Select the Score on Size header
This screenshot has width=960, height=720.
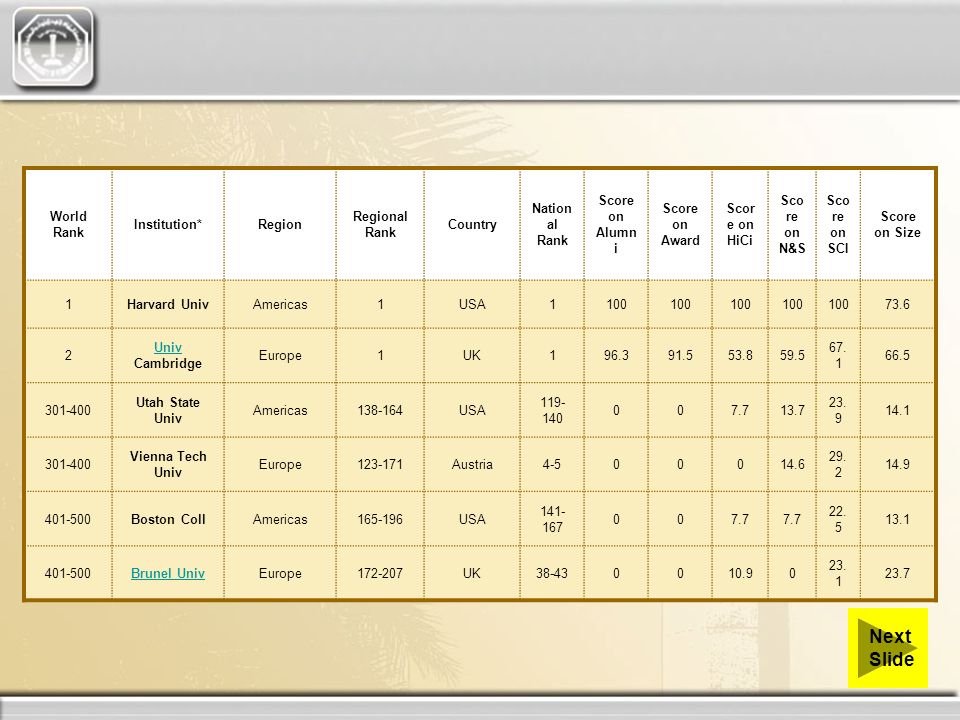pos(898,224)
